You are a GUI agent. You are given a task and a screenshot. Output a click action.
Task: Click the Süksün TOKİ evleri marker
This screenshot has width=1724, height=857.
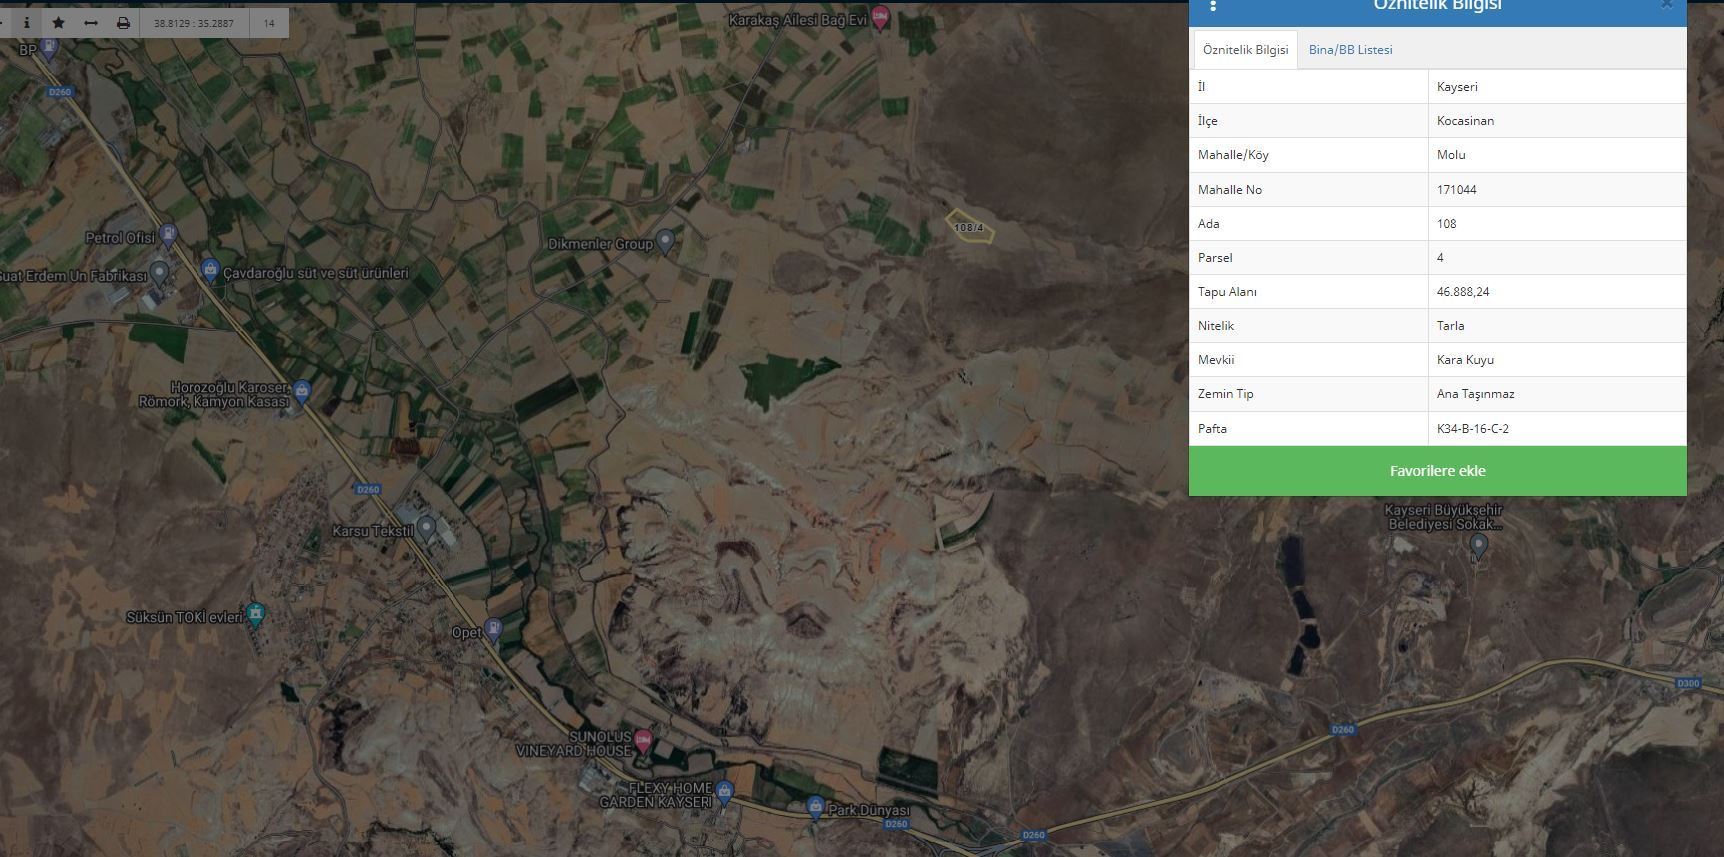coord(256,614)
